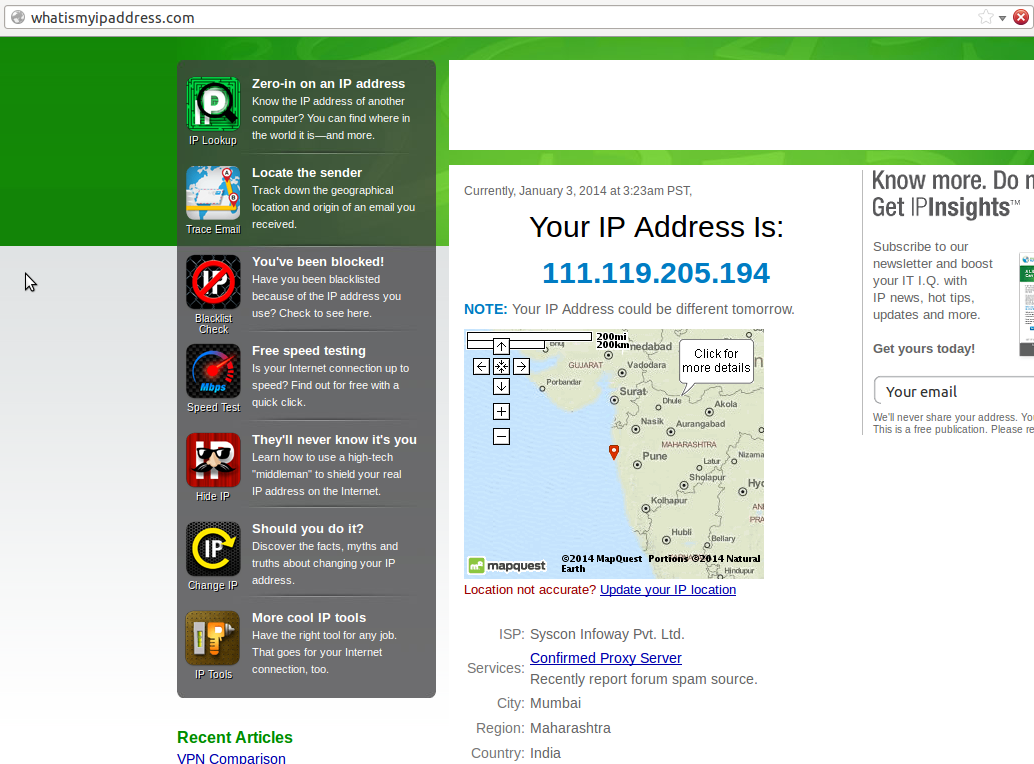Zoom in the map with plus

501,411
